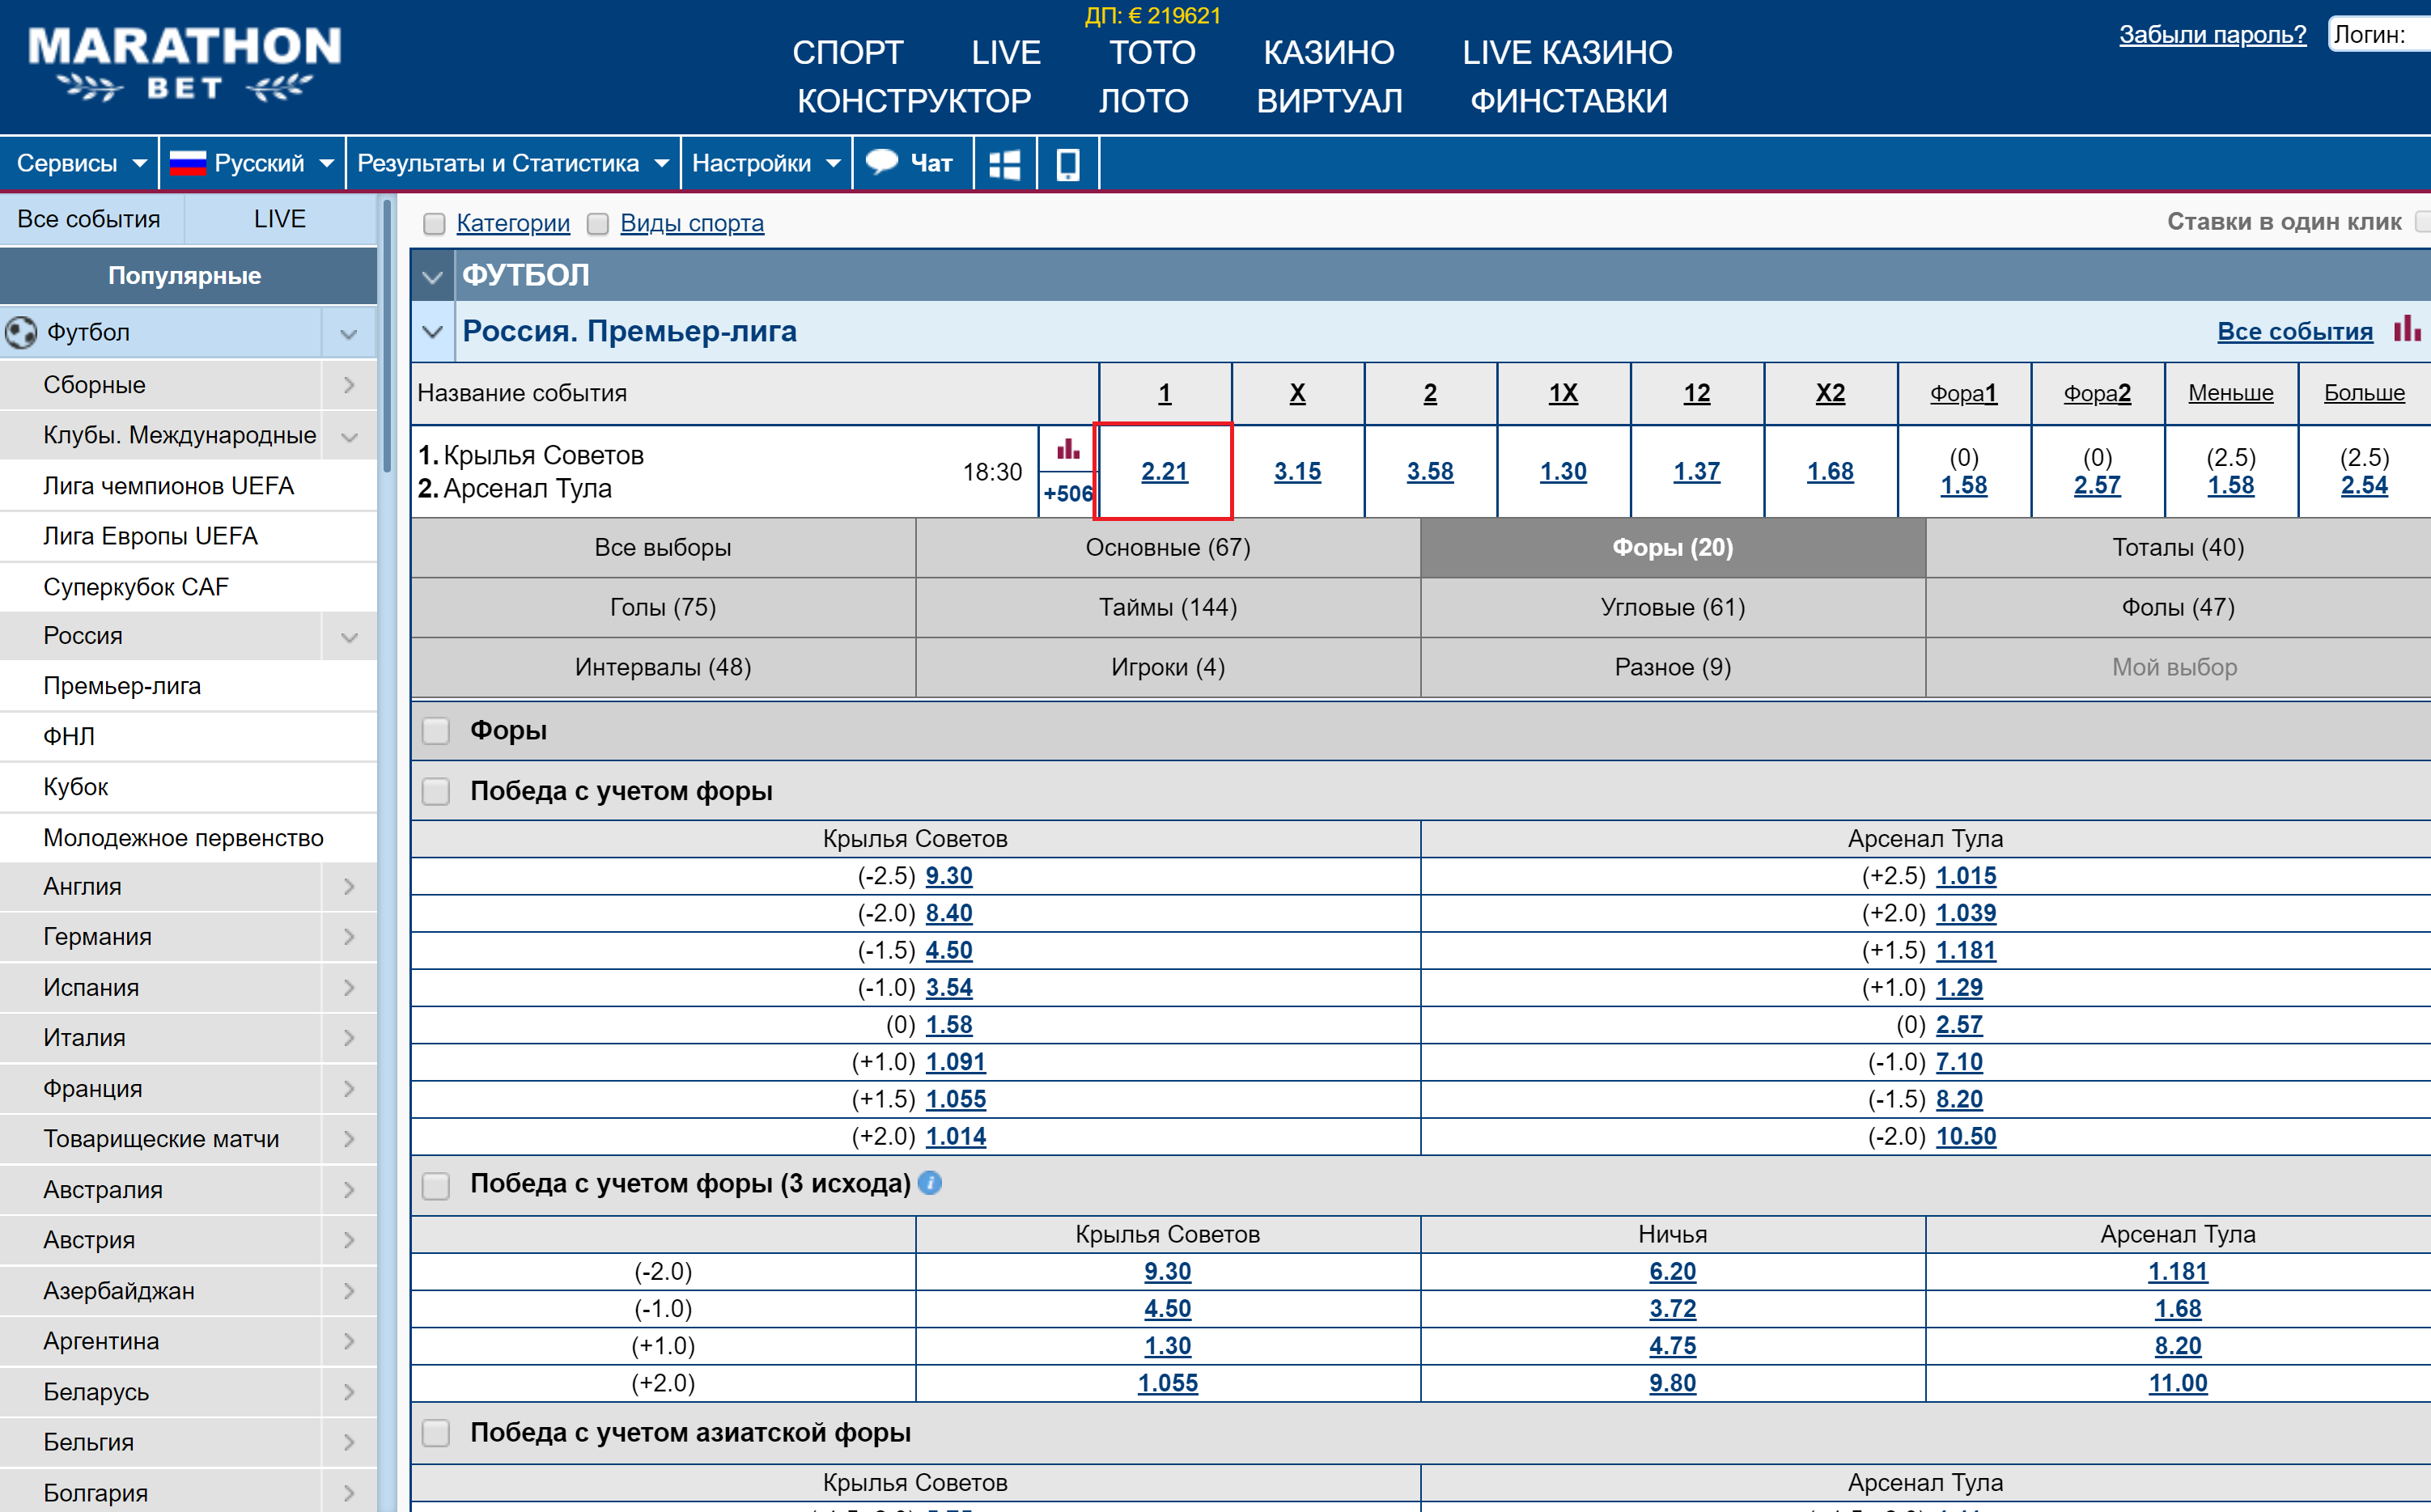2431x1512 pixels.
Task: Click the football ball icon in sidebar
Action: (21, 332)
